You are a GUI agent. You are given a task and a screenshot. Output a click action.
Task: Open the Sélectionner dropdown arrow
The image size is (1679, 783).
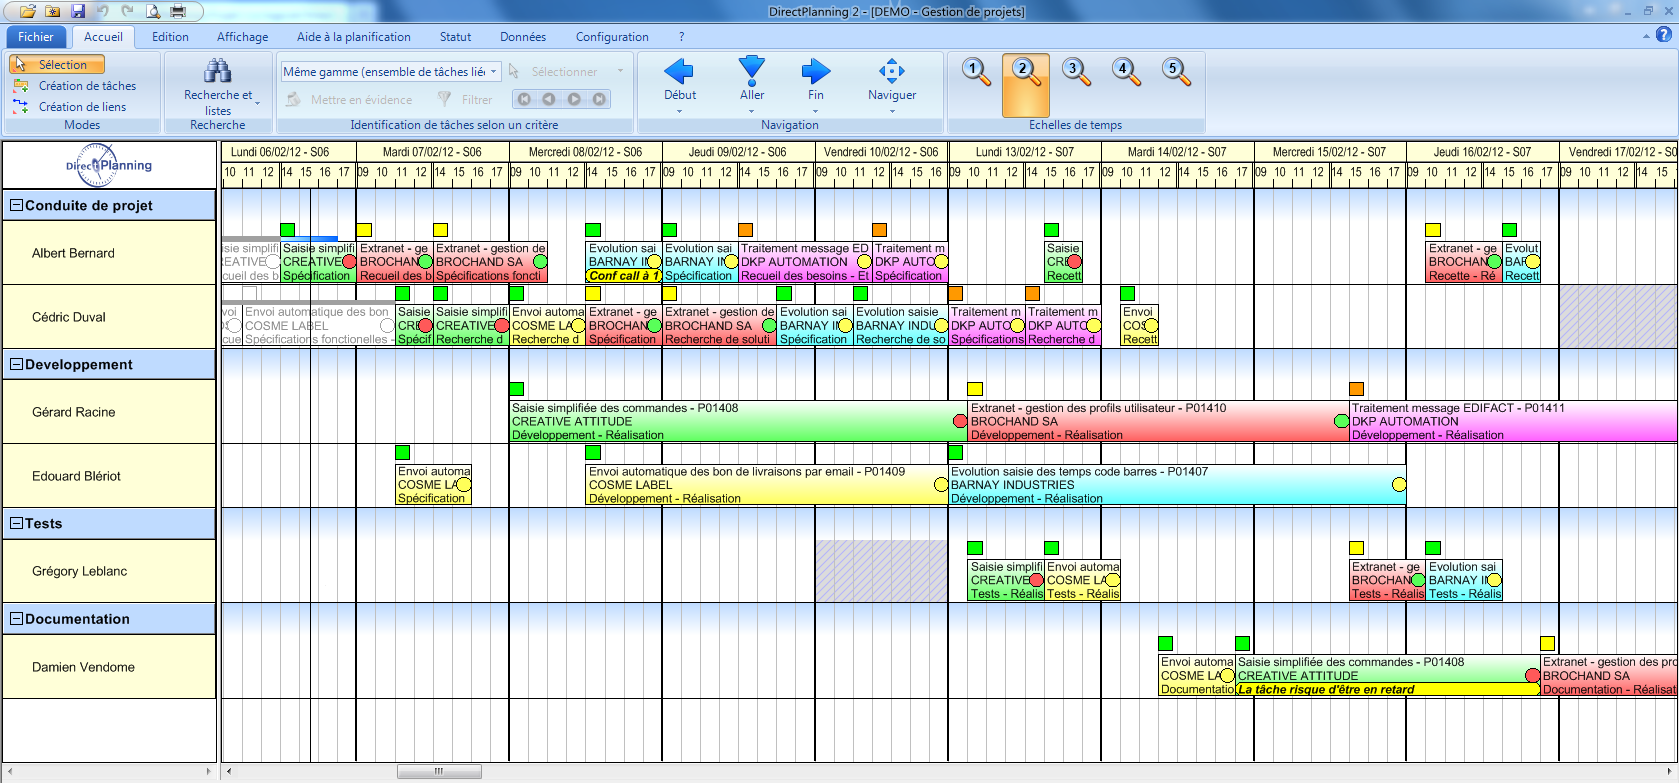coord(620,71)
